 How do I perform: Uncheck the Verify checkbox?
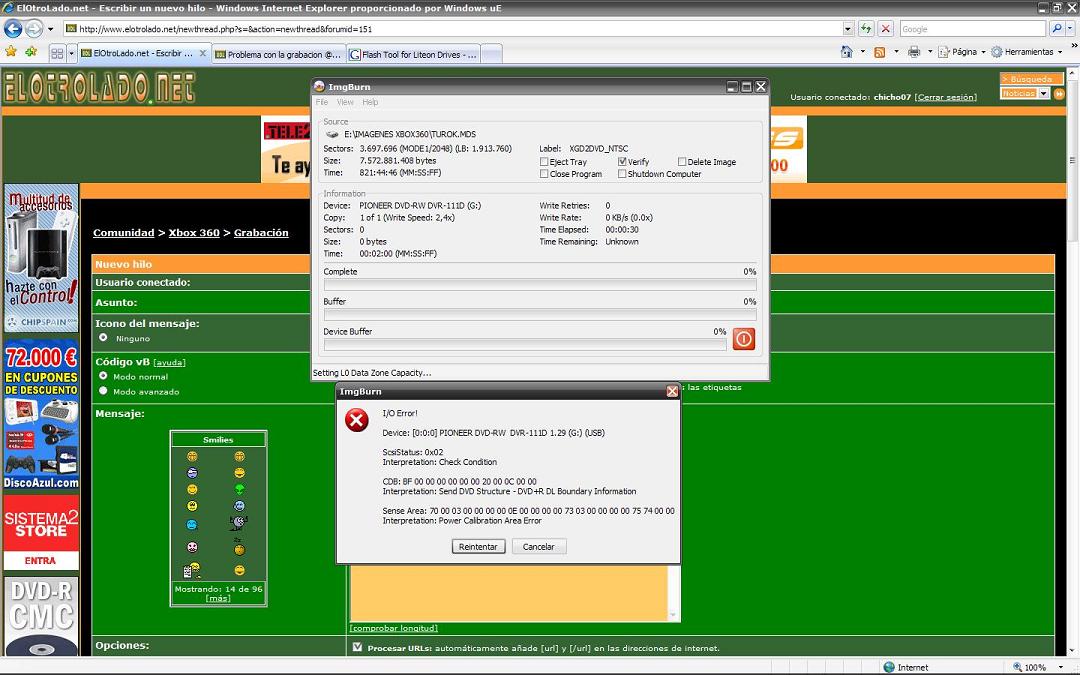pos(622,162)
